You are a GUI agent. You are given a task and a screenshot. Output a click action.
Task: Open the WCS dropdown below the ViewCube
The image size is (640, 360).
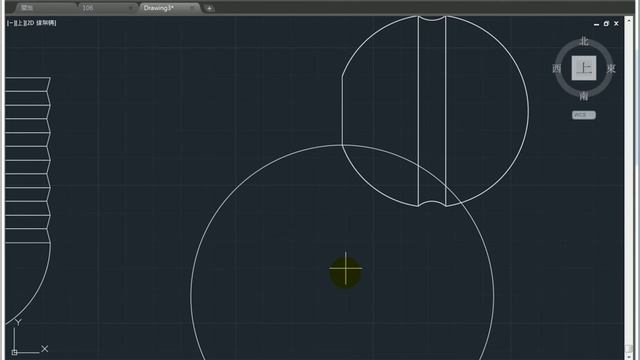(584, 115)
